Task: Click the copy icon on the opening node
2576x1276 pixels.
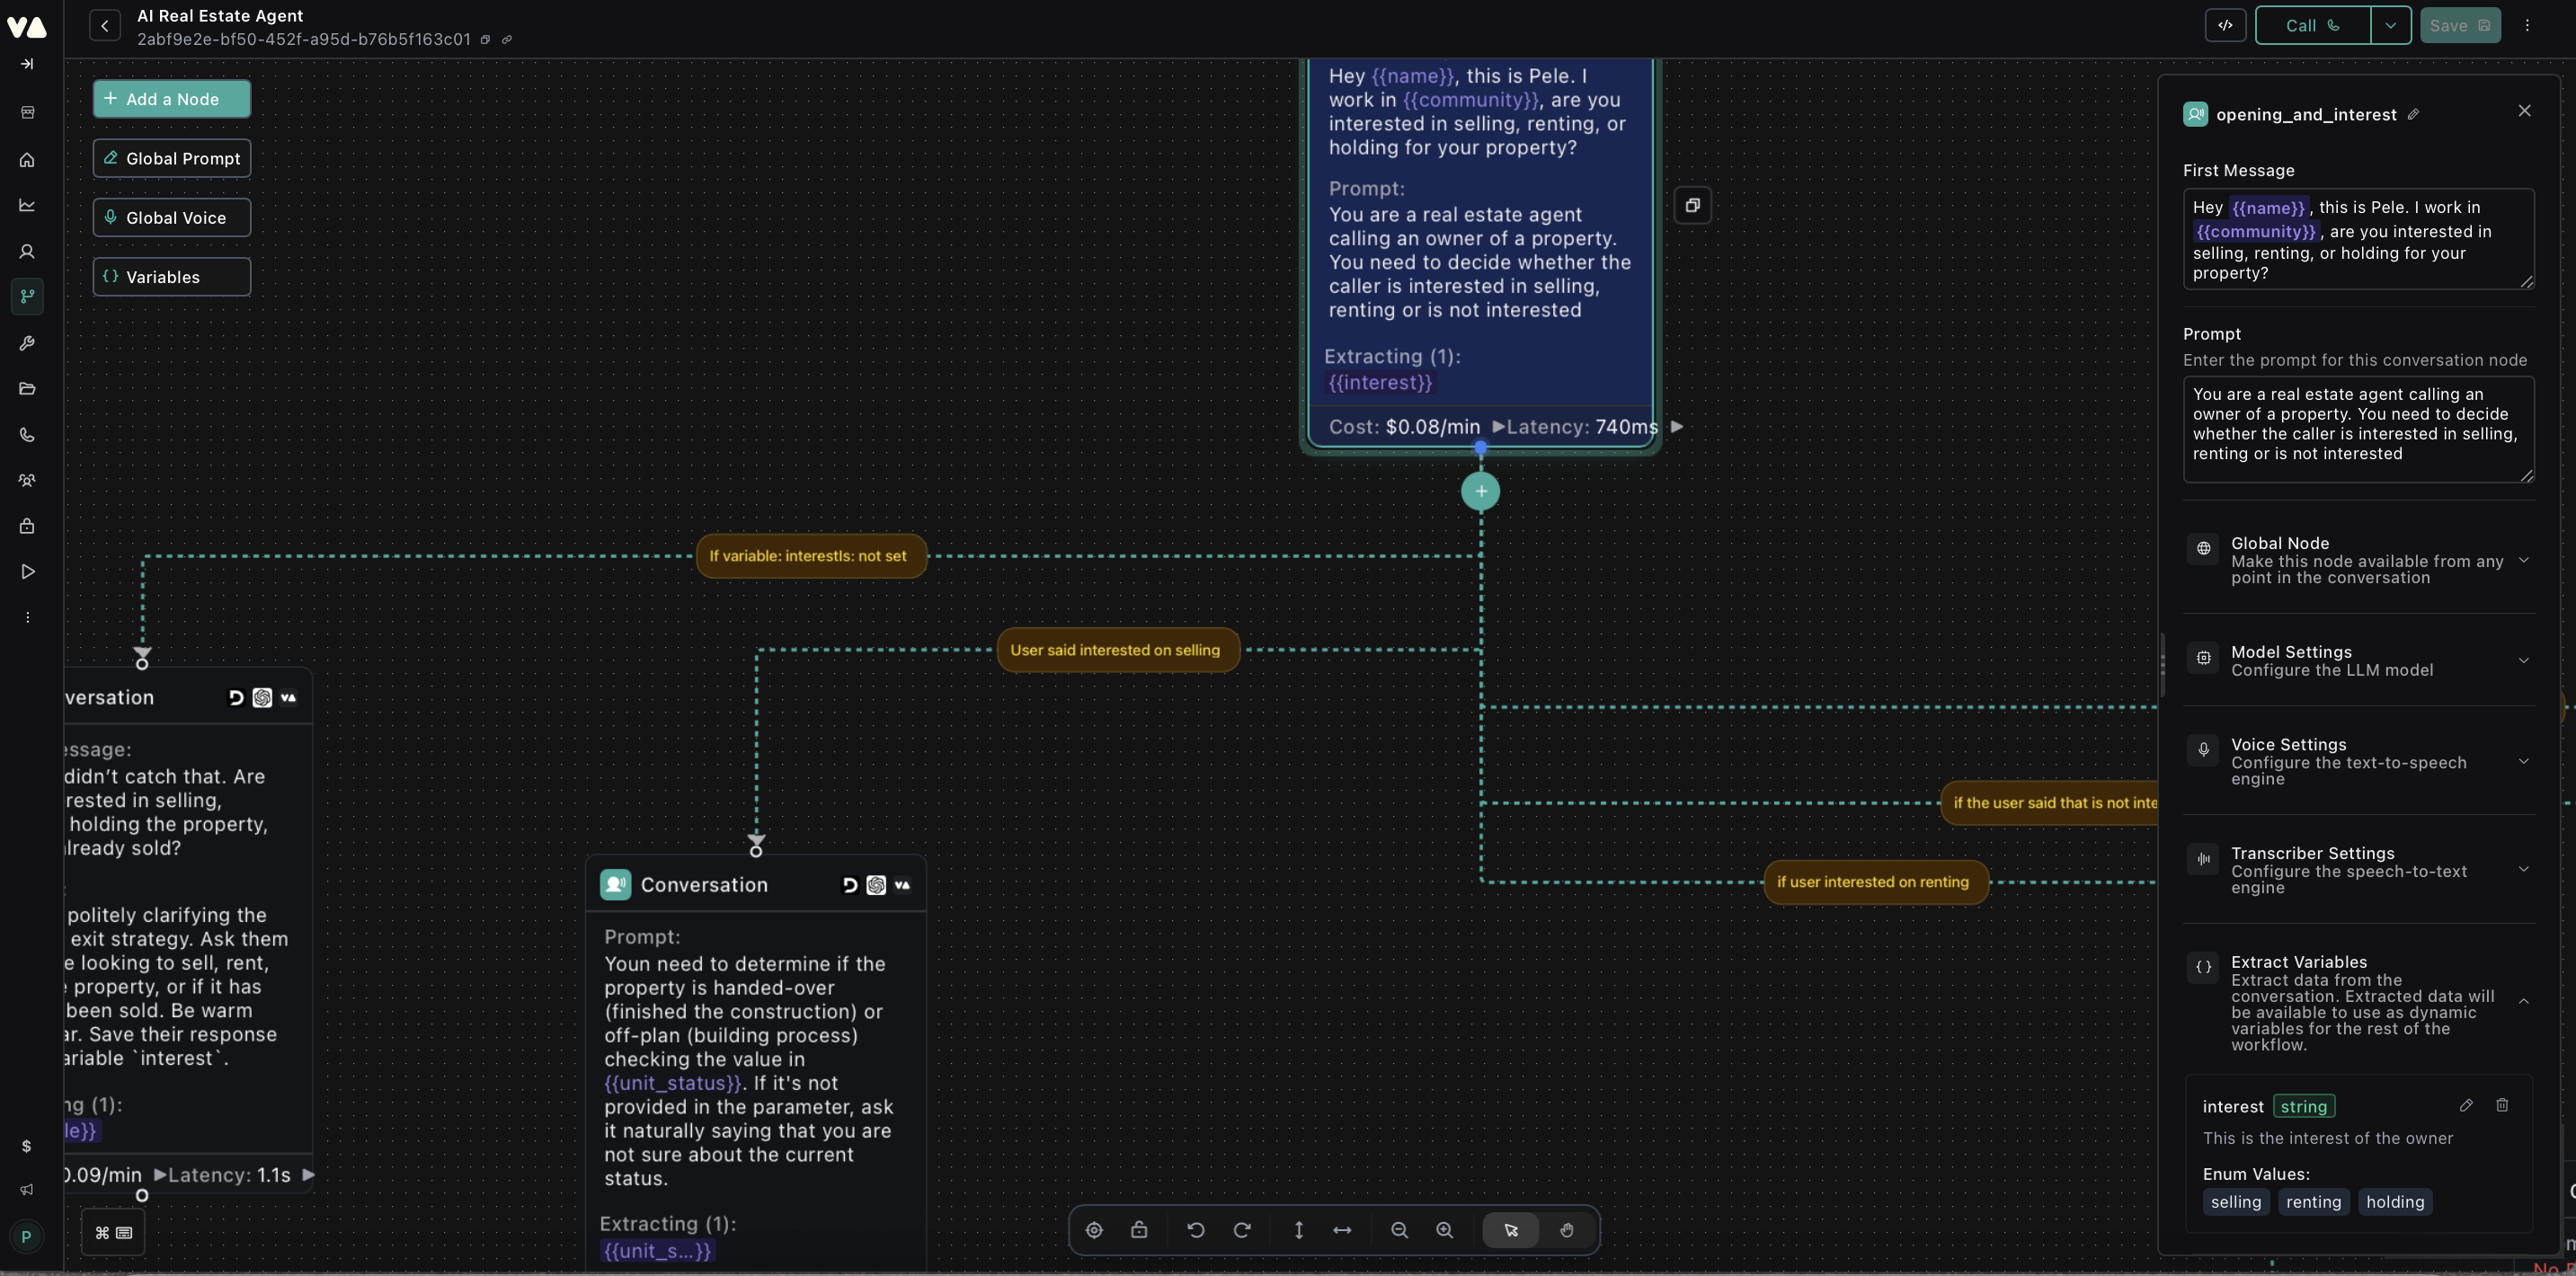Action: pos(1694,204)
